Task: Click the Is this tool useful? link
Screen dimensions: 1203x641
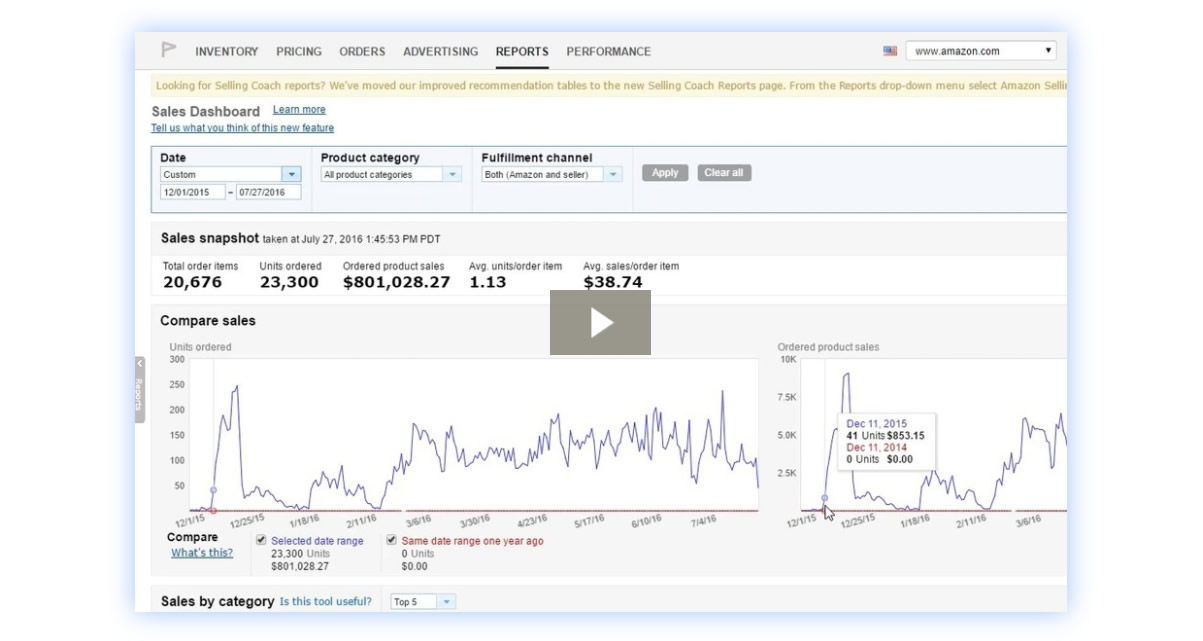Action: coord(326,602)
